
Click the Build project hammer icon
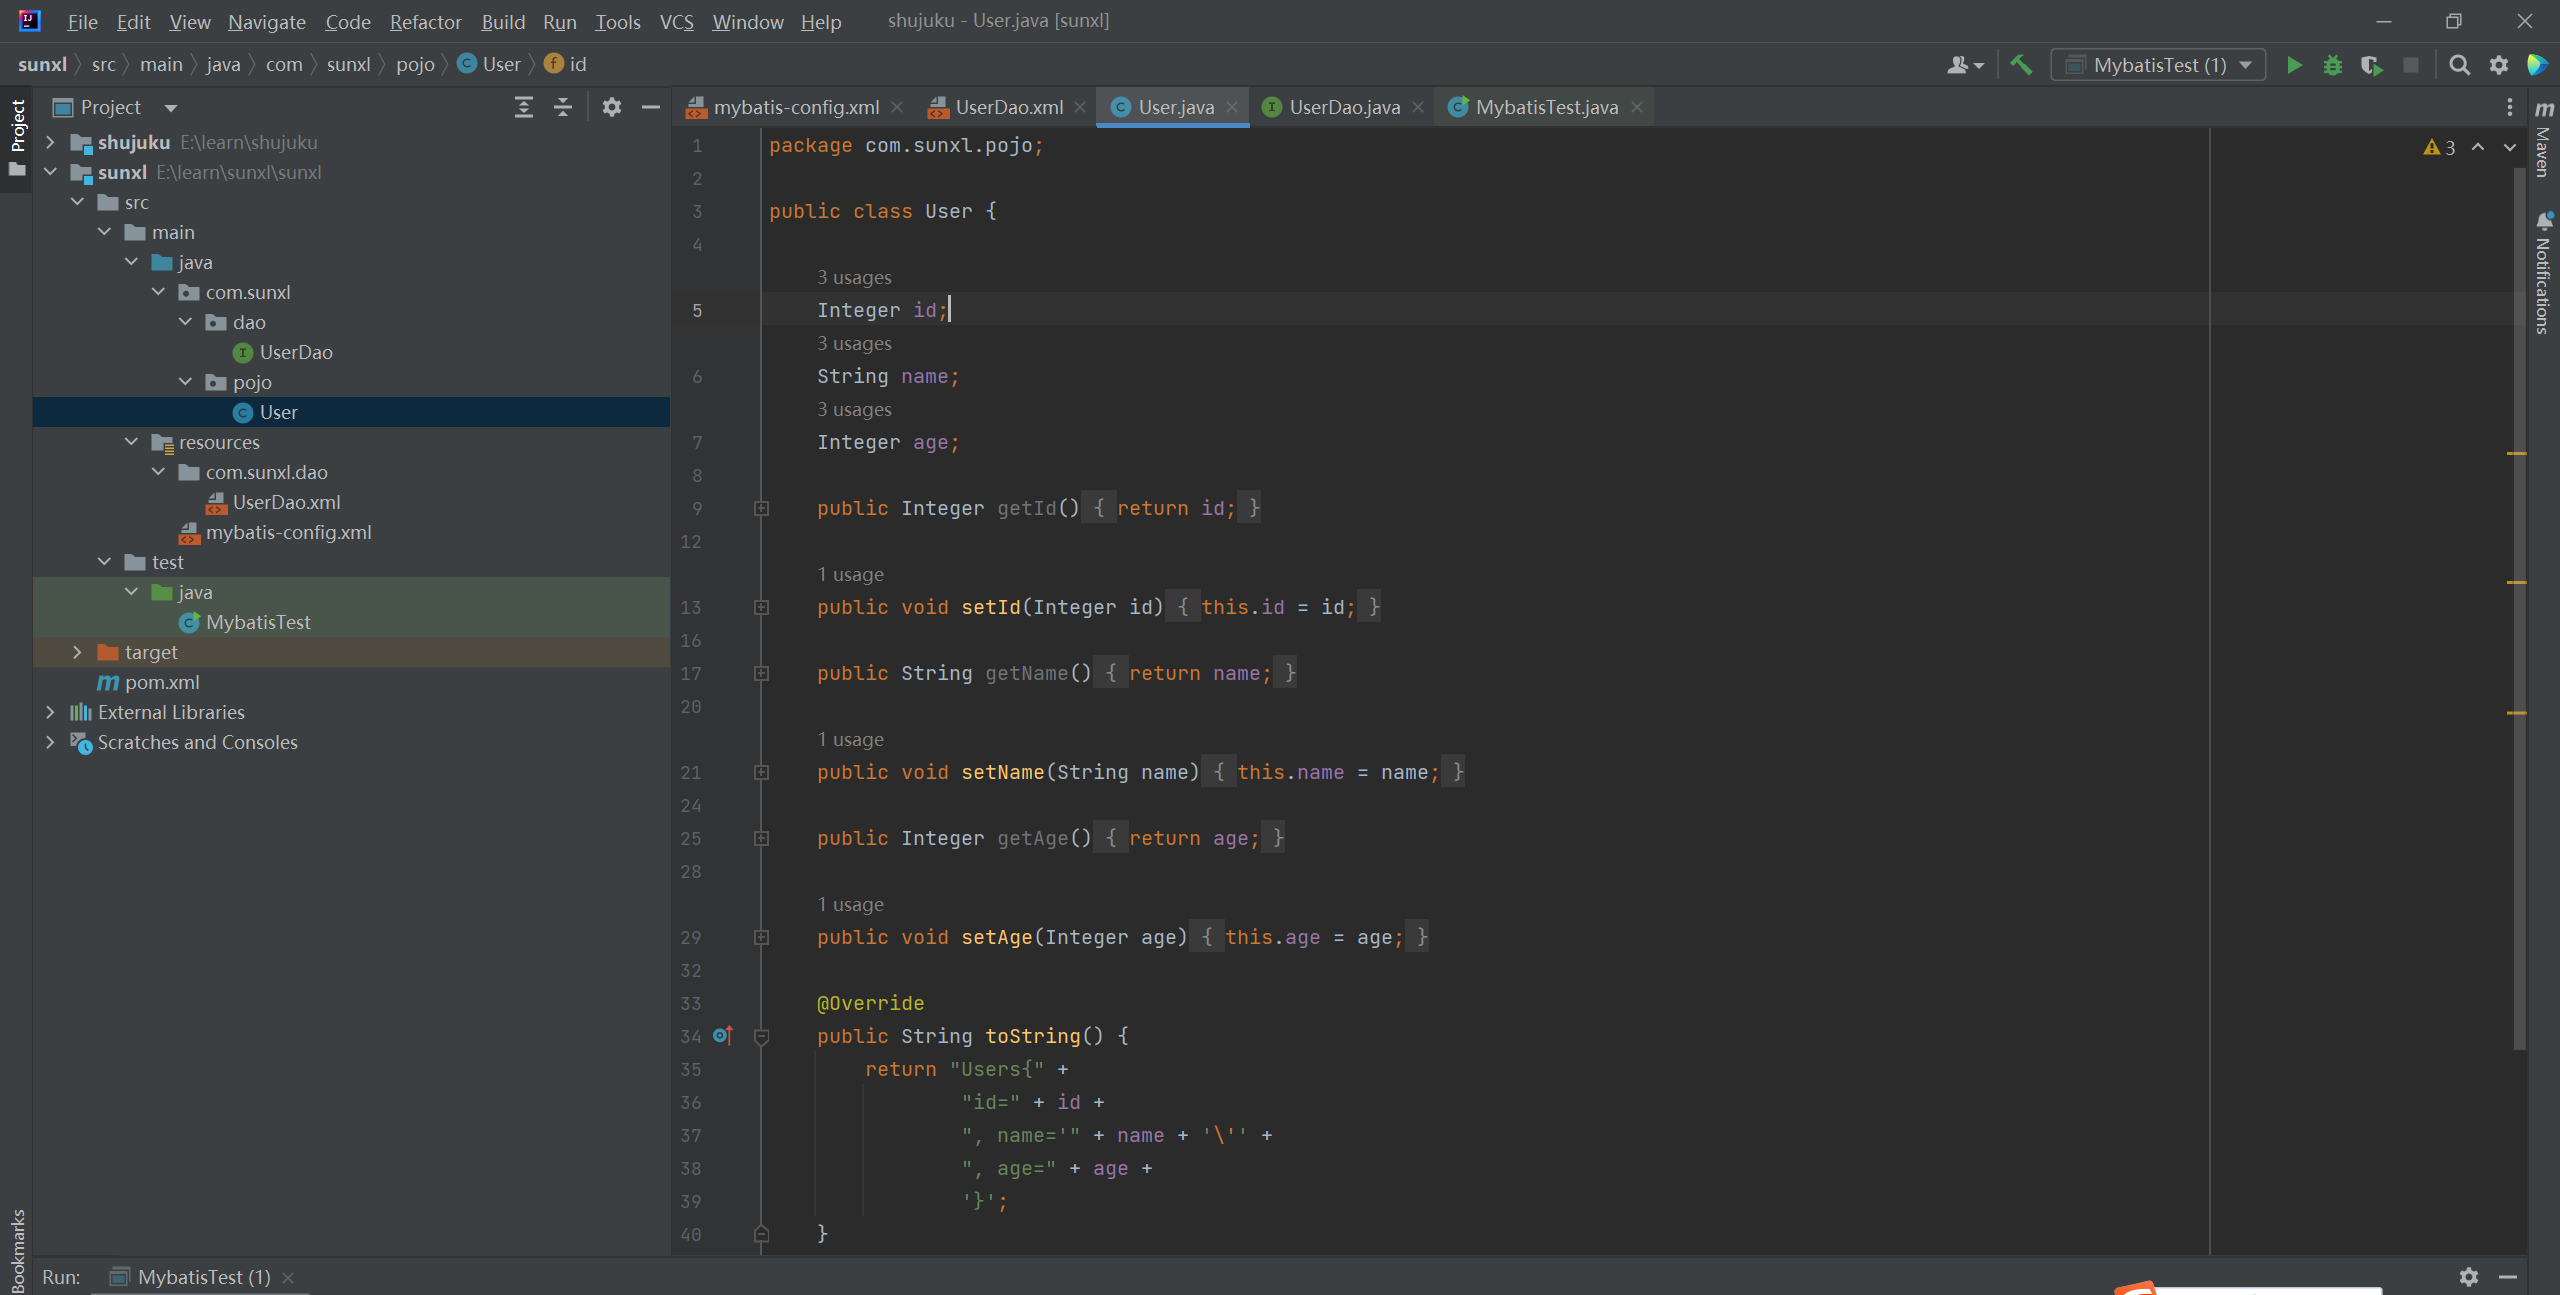(2021, 65)
